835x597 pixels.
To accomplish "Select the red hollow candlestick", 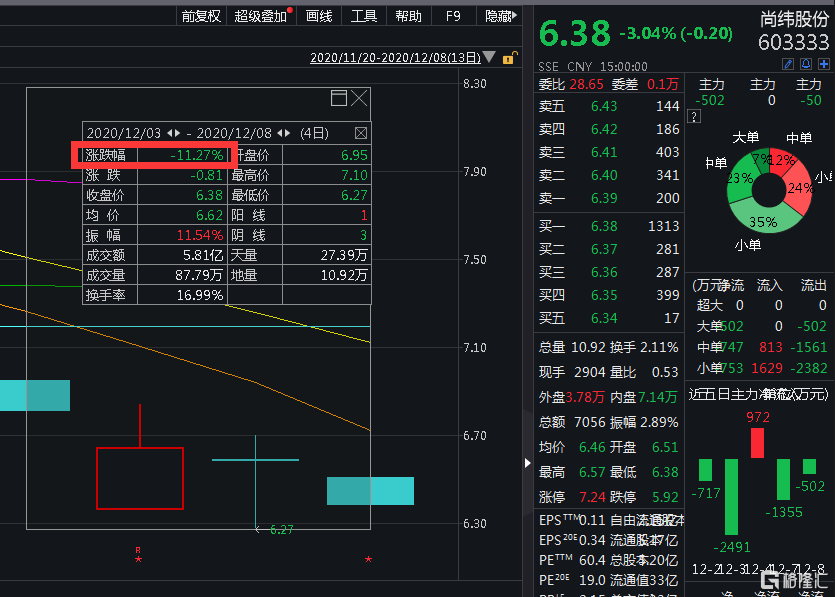I will [140, 478].
